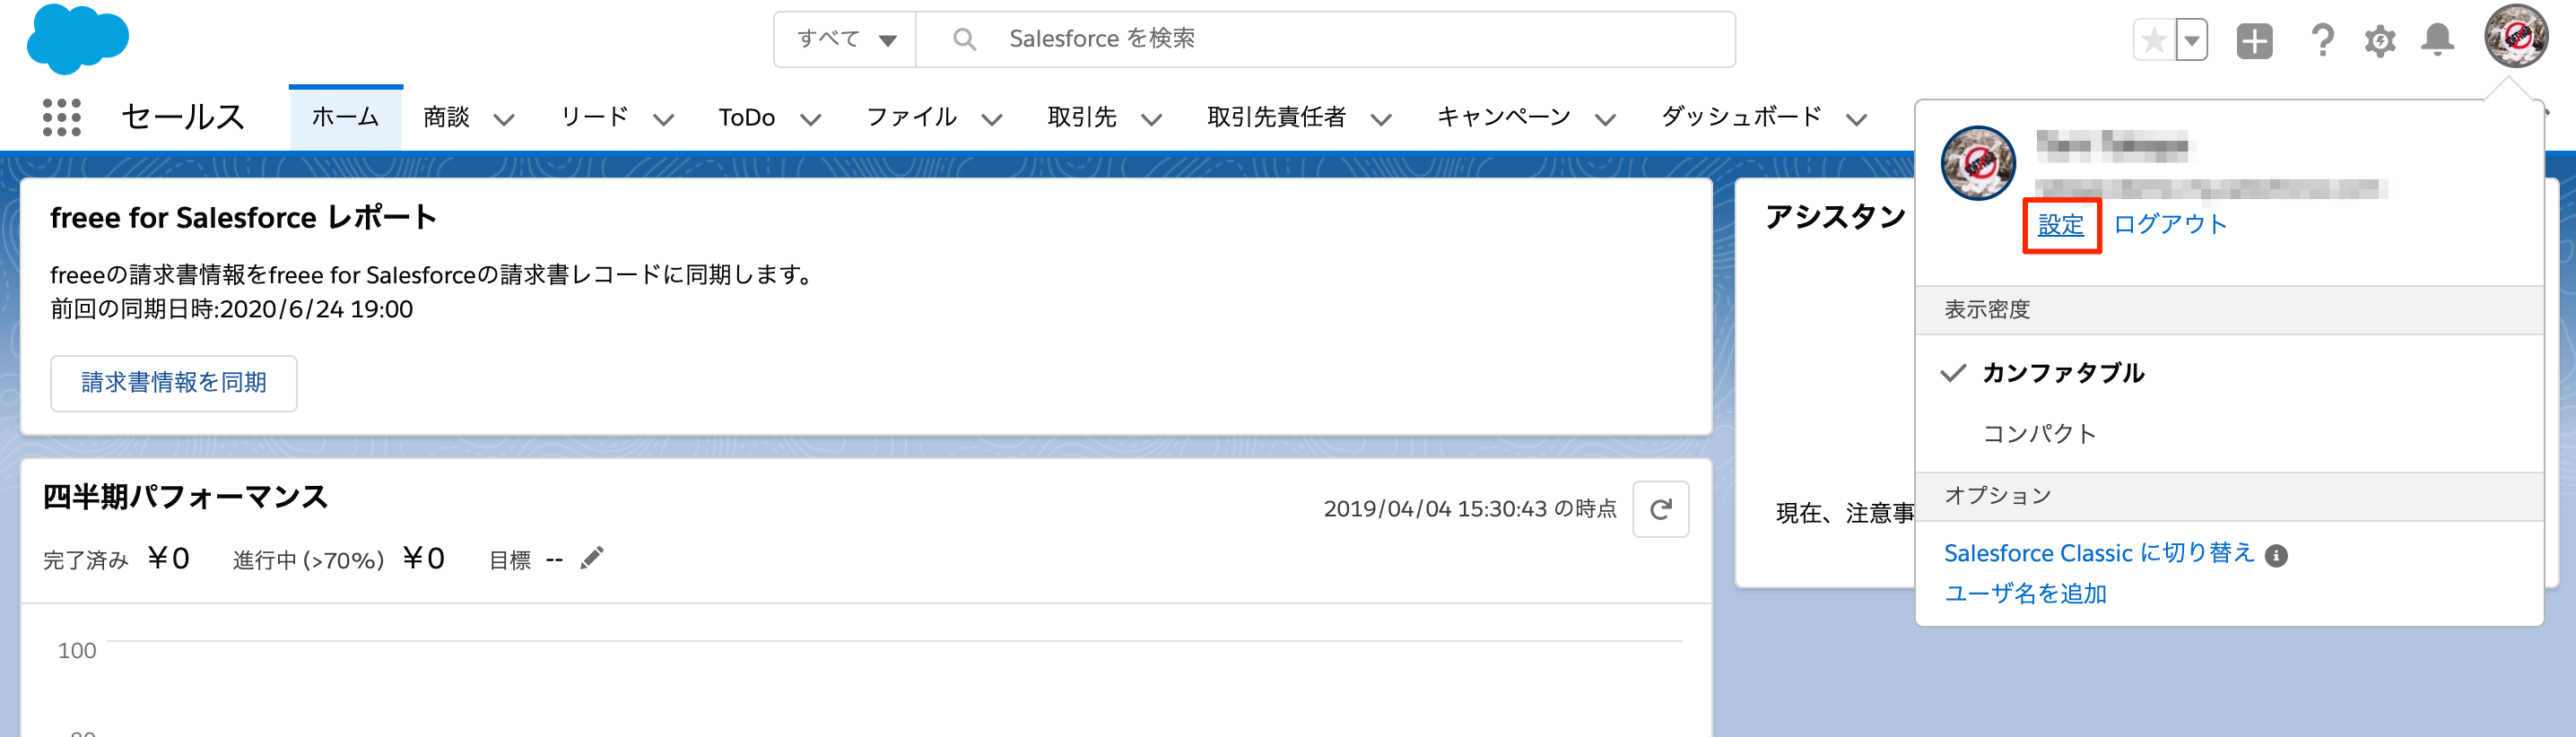Click the Classic switch info icon
Image resolution: width=2576 pixels, height=737 pixels.
click(2276, 556)
